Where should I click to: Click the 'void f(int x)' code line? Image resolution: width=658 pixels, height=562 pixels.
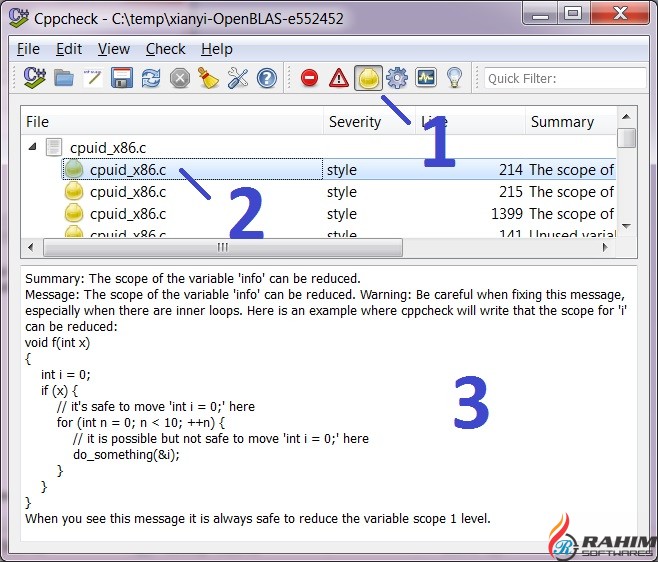[x=57, y=342]
